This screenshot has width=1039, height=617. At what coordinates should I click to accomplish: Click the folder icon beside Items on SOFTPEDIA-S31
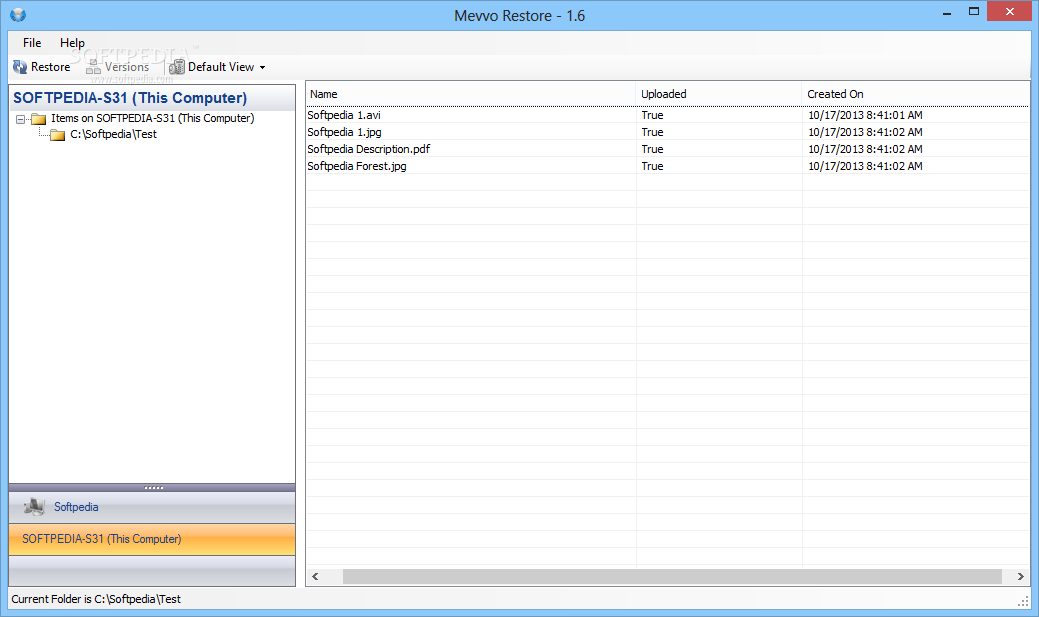click(x=39, y=119)
